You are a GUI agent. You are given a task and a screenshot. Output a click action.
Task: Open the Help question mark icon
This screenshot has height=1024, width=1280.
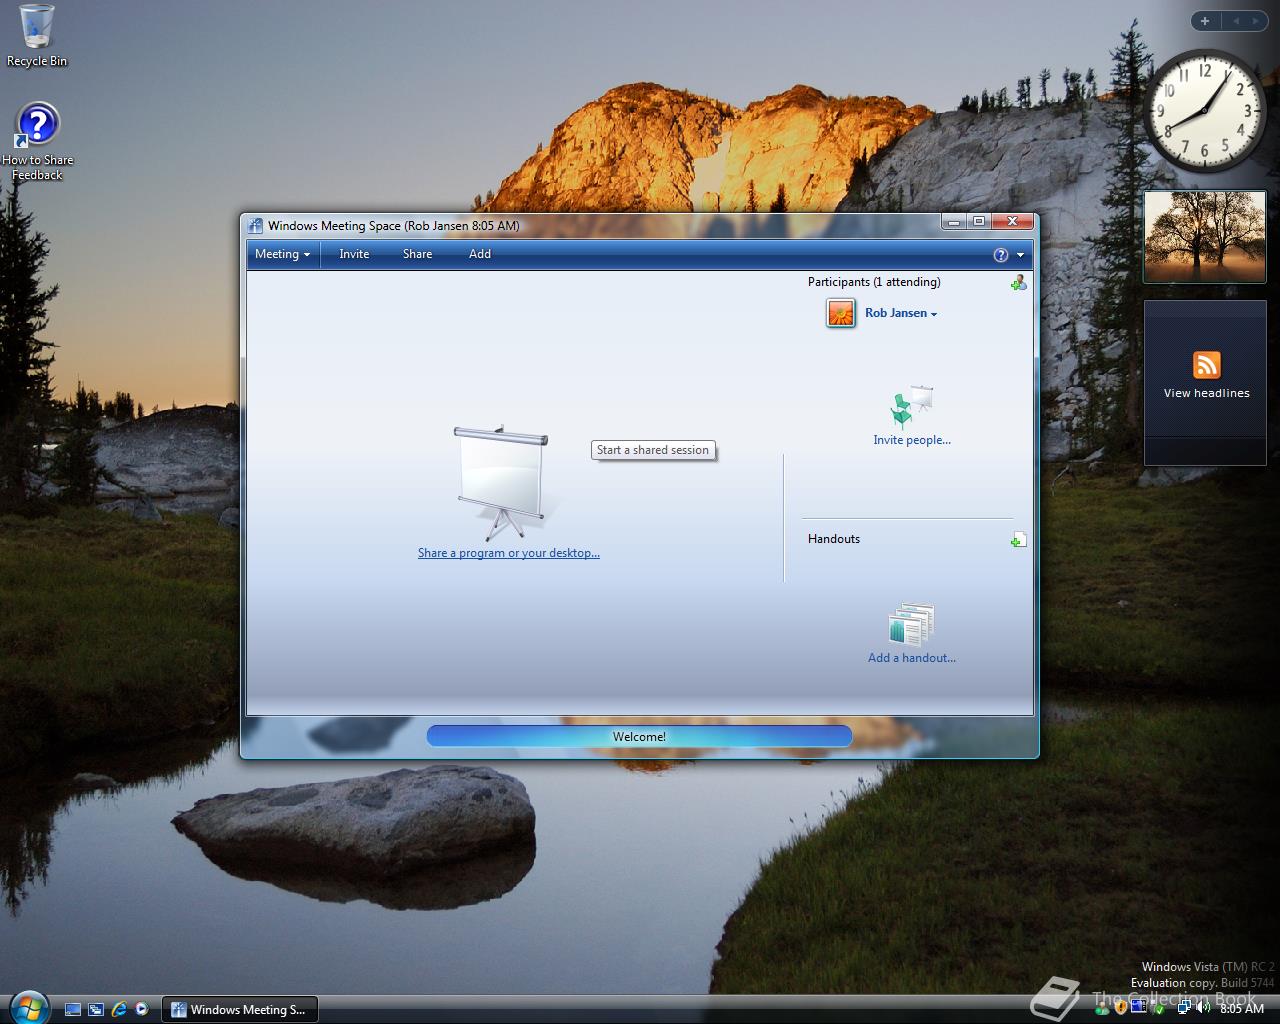1000,255
